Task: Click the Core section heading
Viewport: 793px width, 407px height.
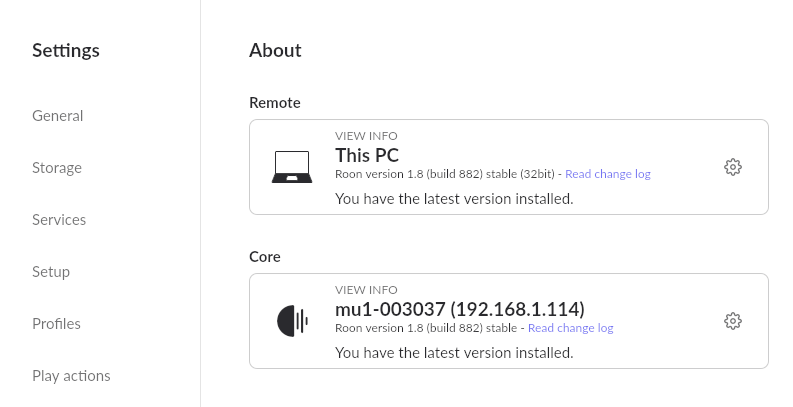Action: (265, 257)
